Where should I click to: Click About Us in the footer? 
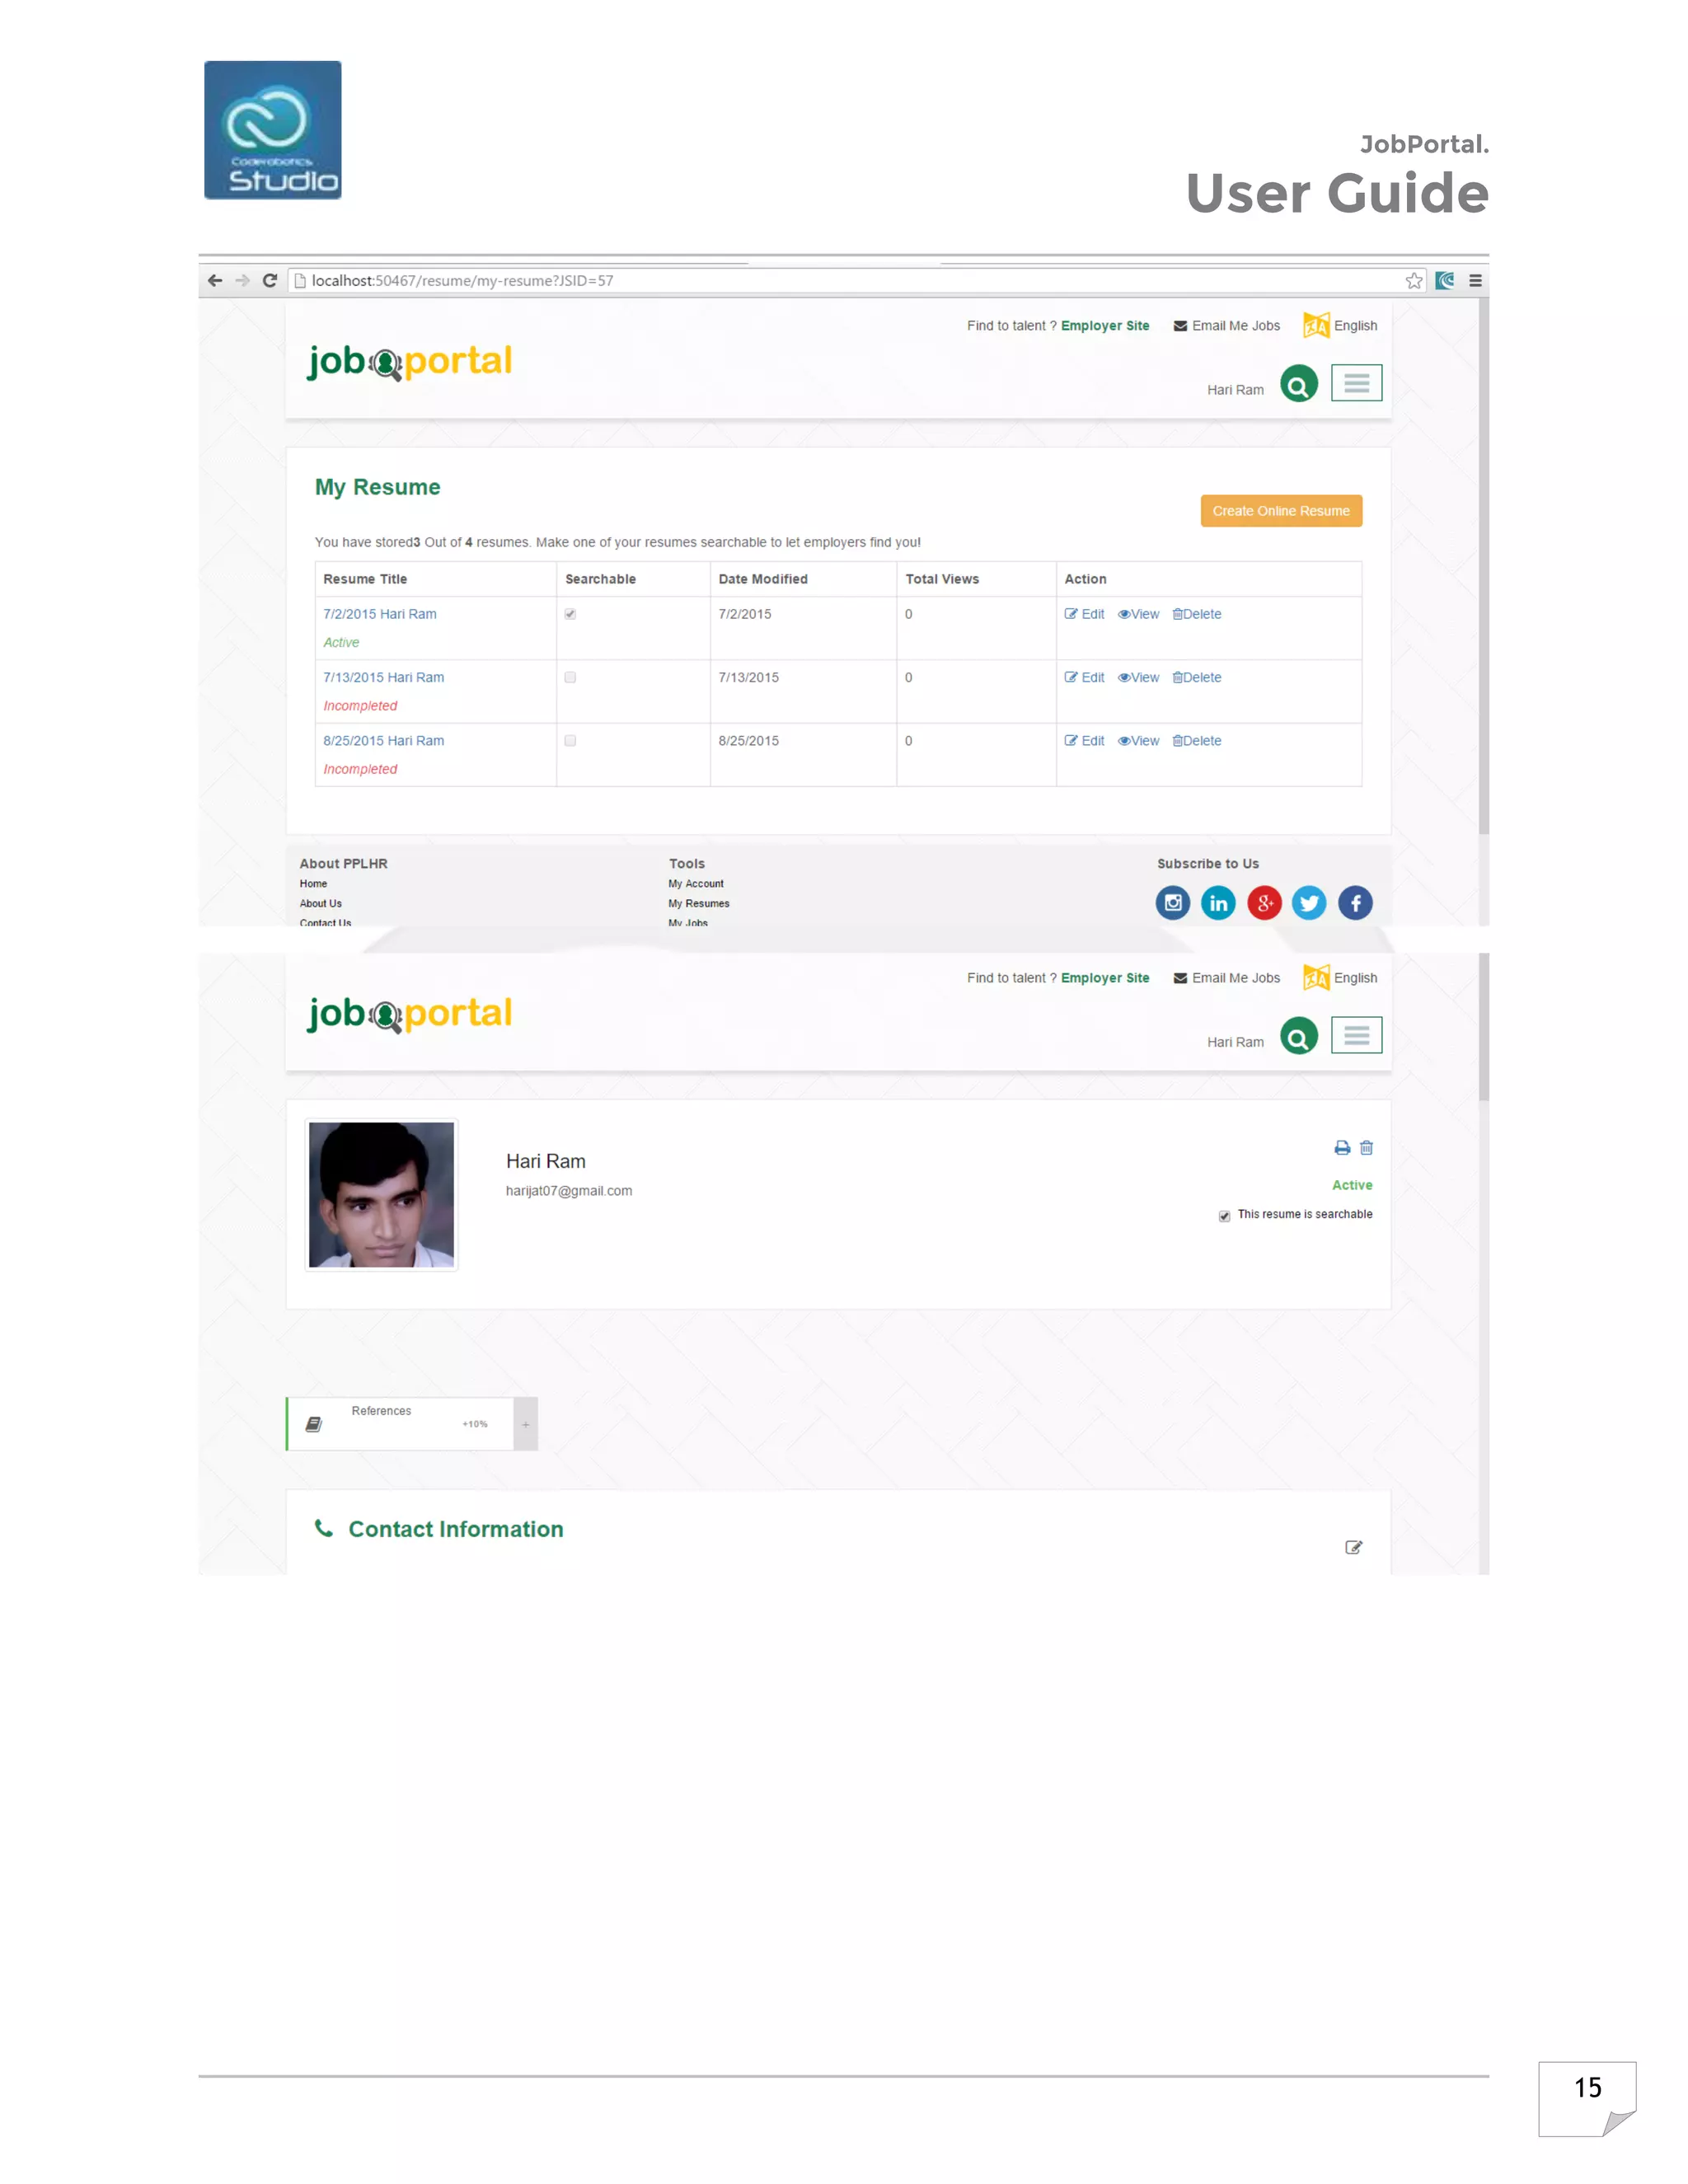pyautogui.click(x=320, y=904)
